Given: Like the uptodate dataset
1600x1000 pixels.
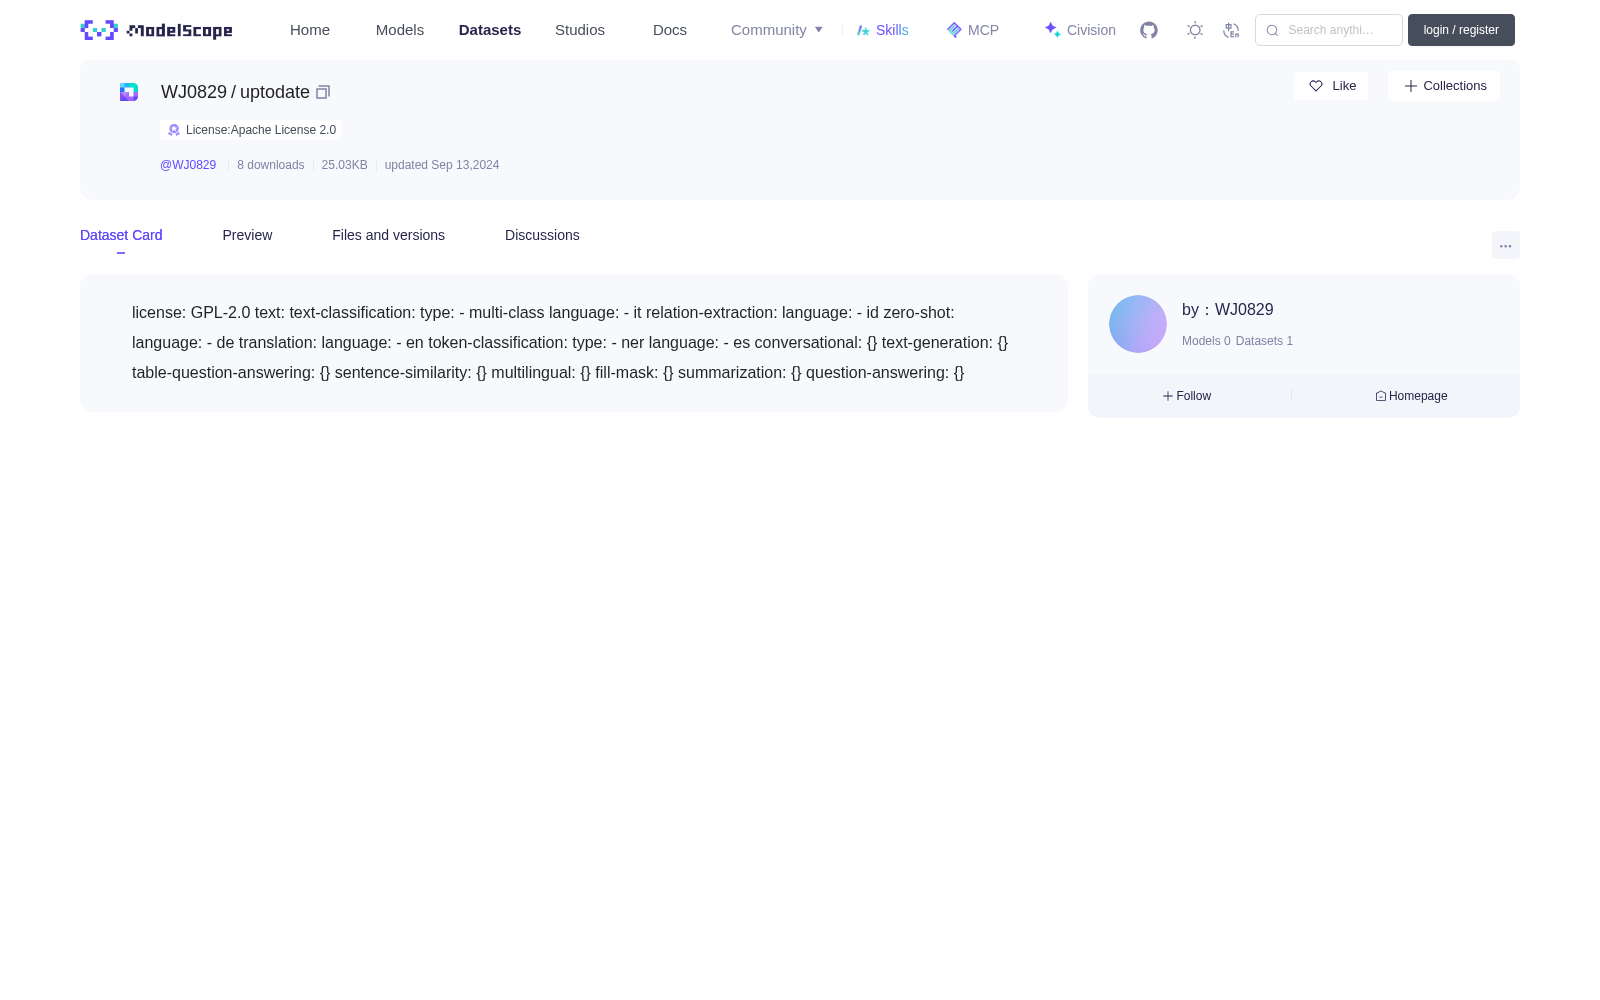Looking at the screenshot, I should (x=1331, y=86).
